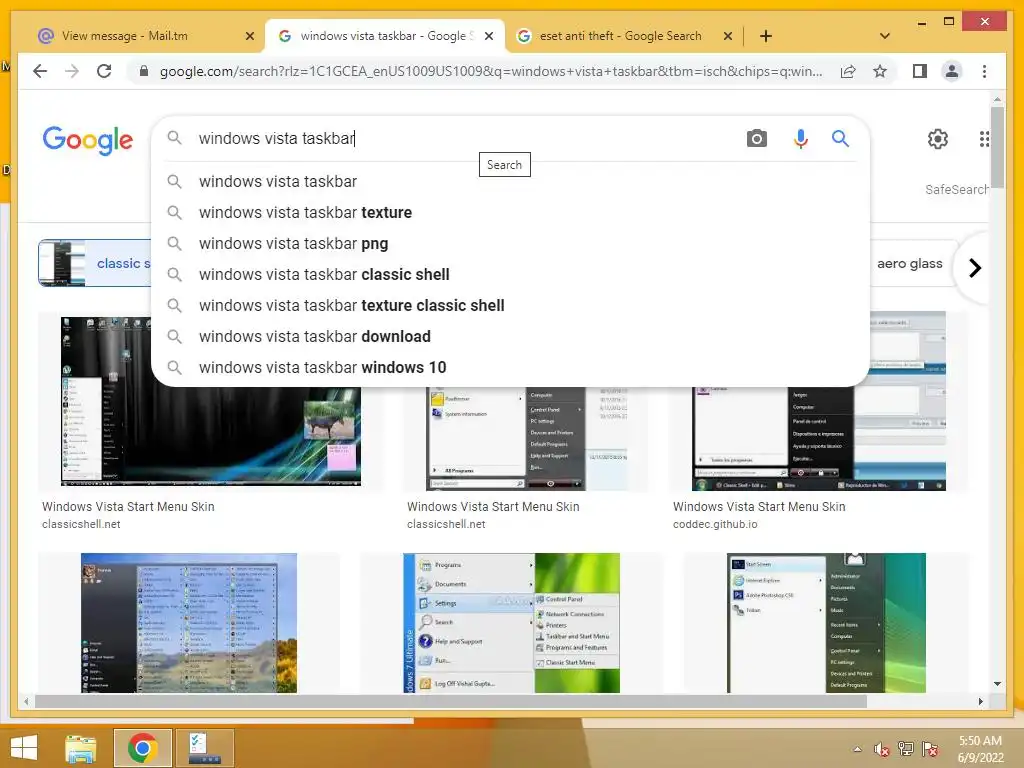Open the tab search chevron
Image resolution: width=1024 pixels, height=768 pixels.
885,36
